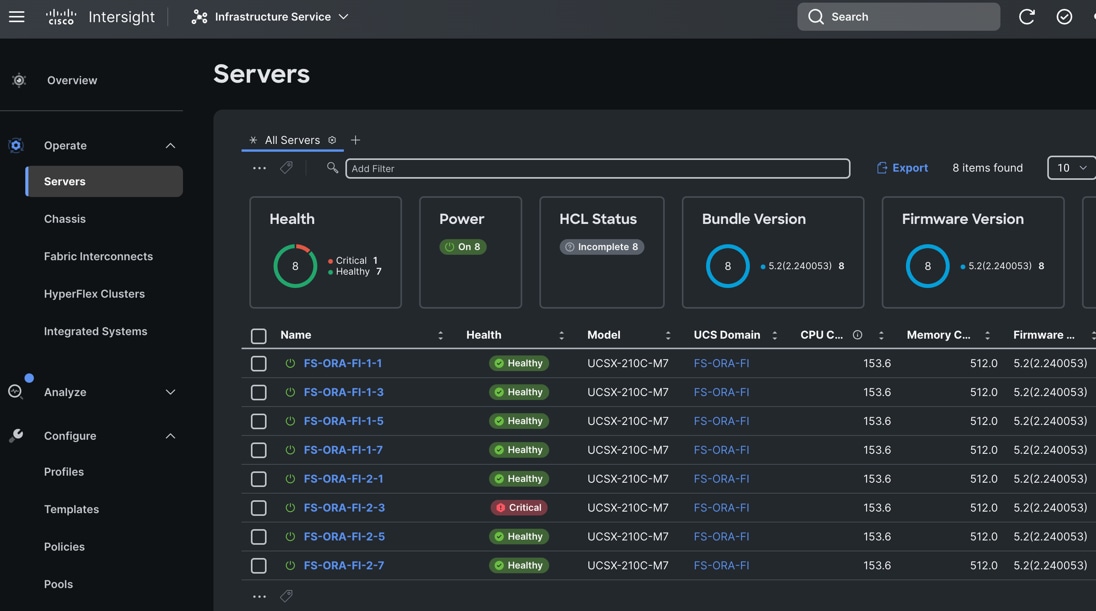Click the info icon in CPU column
Screen dimensions: 1096x611
pyautogui.click(x=857, y=335)
